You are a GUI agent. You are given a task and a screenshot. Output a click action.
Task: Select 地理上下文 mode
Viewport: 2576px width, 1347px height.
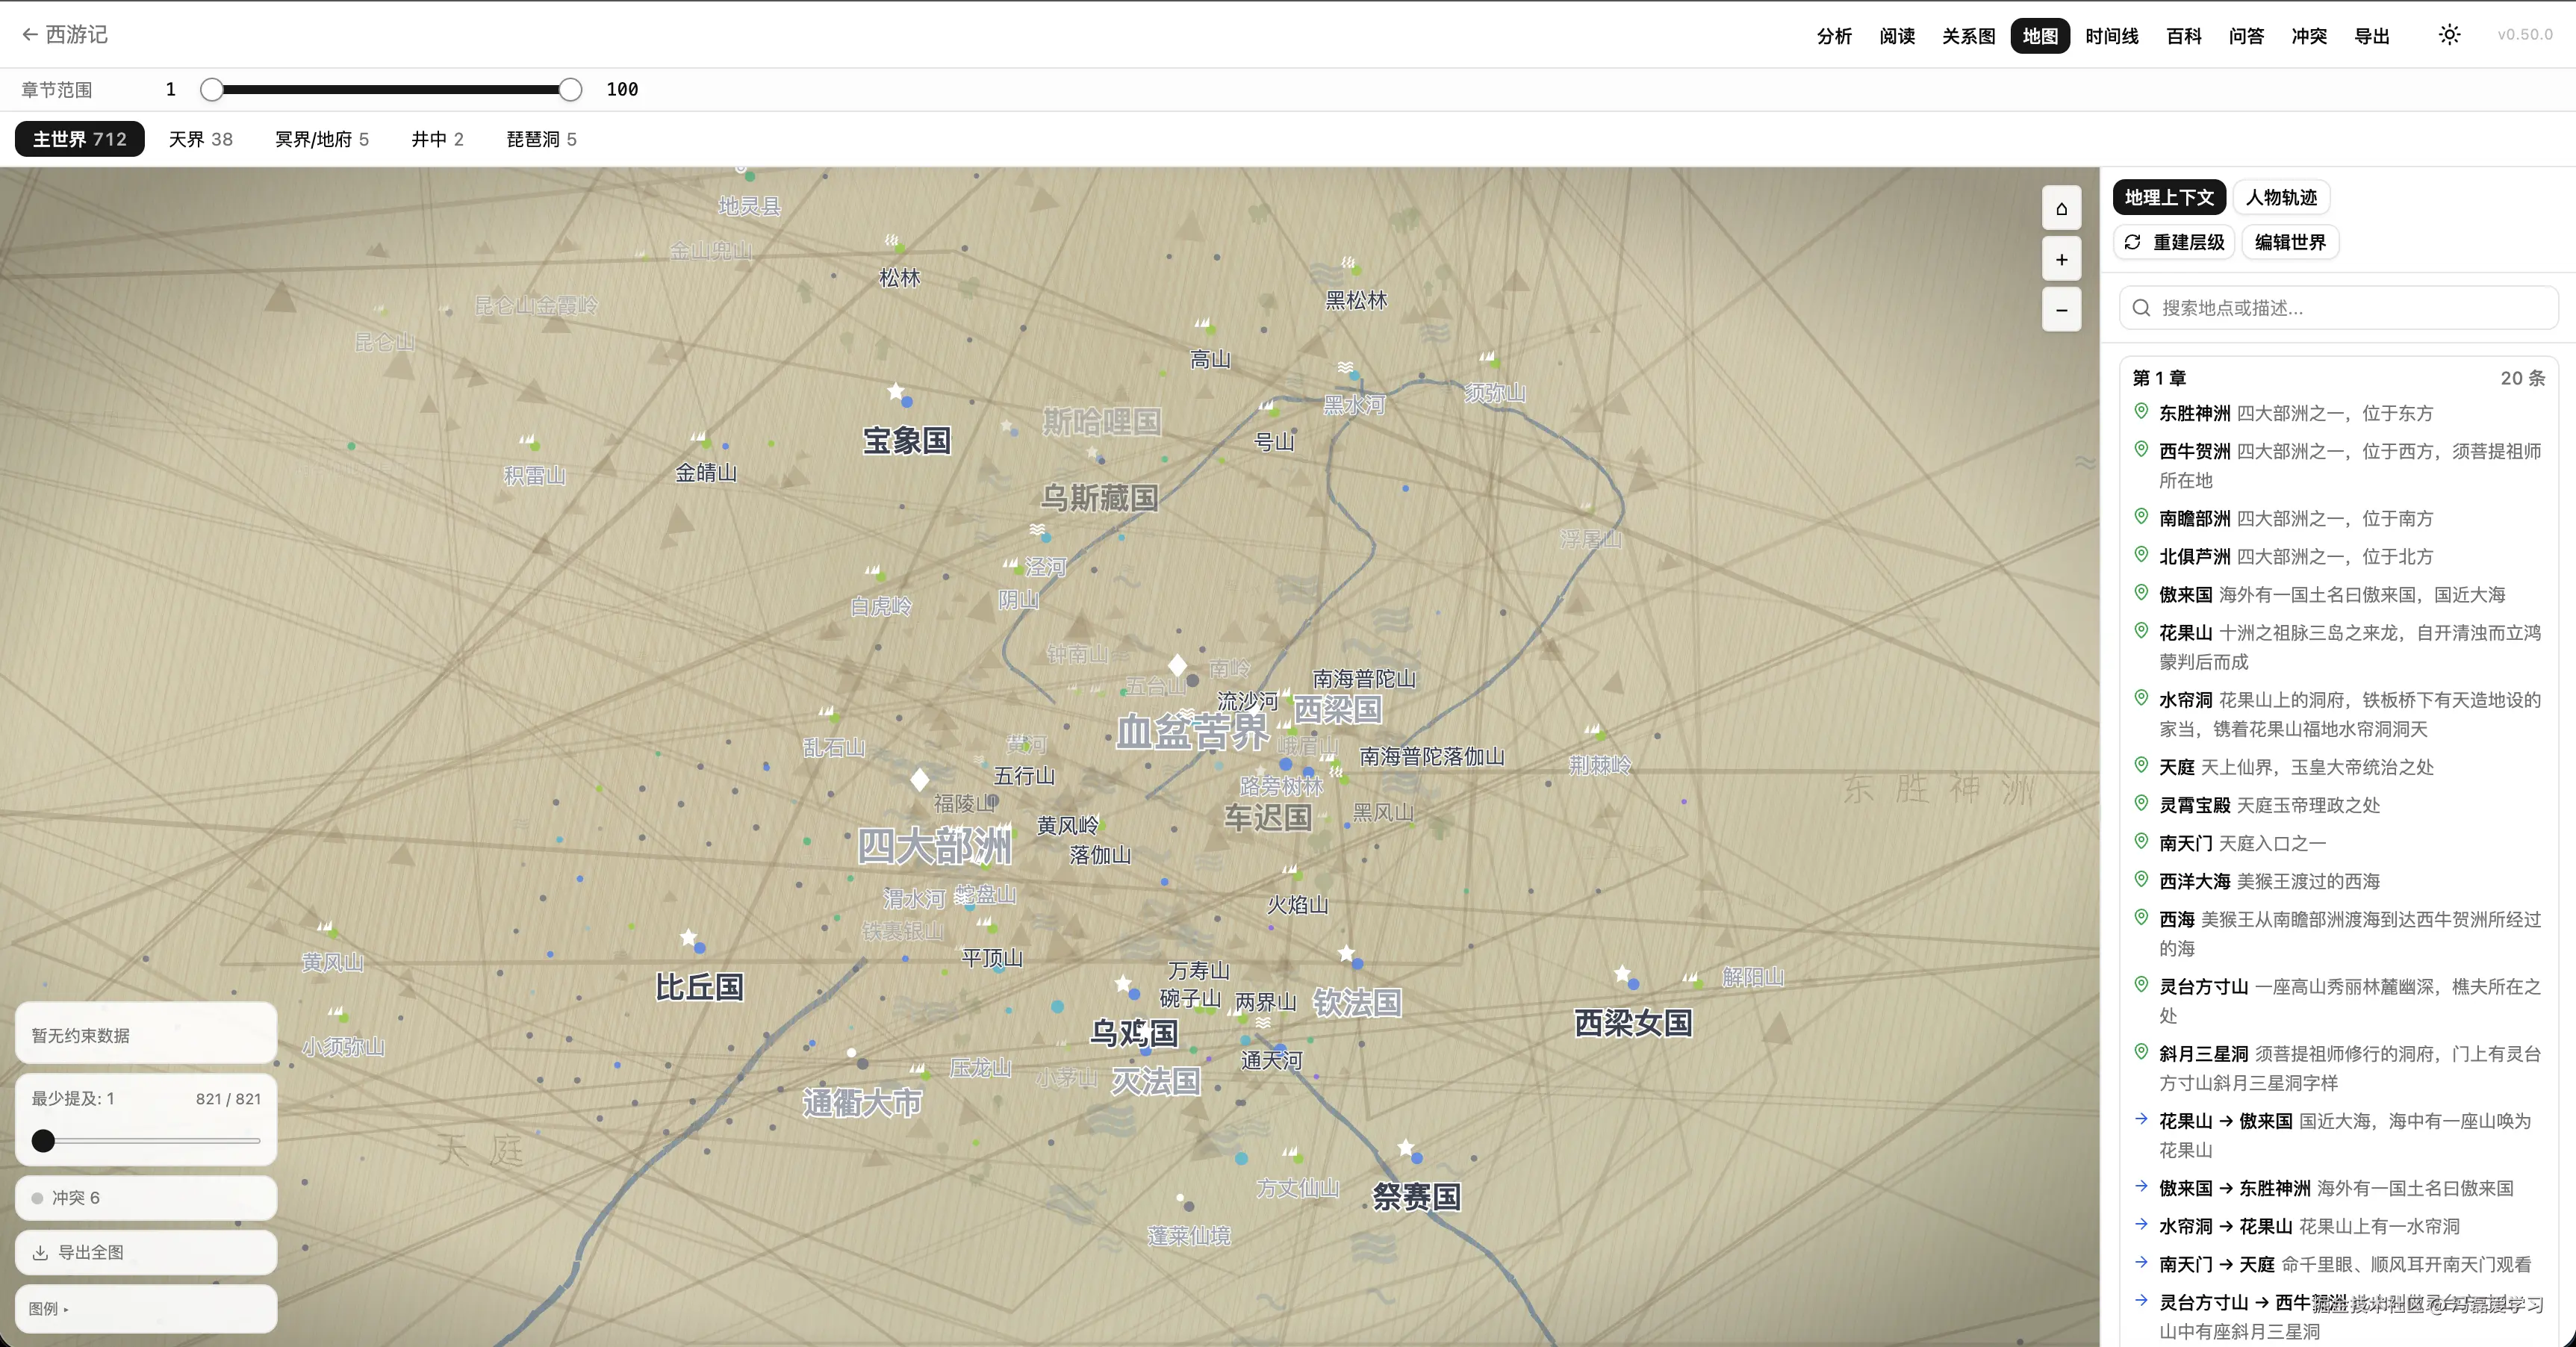(x=2168, y=197)
